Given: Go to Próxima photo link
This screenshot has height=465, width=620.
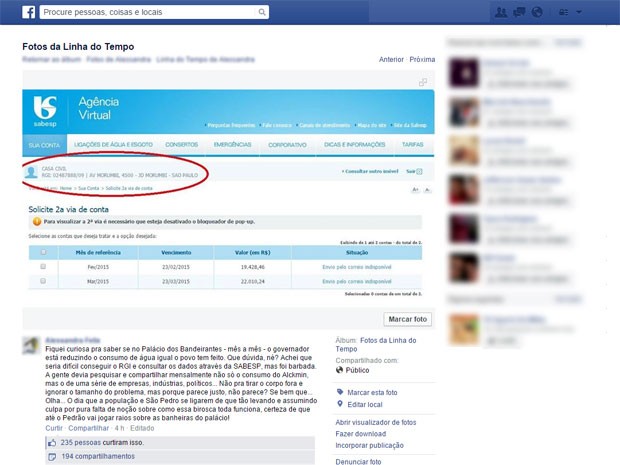Looking at the screenshot, I should (x=422, y=59).
